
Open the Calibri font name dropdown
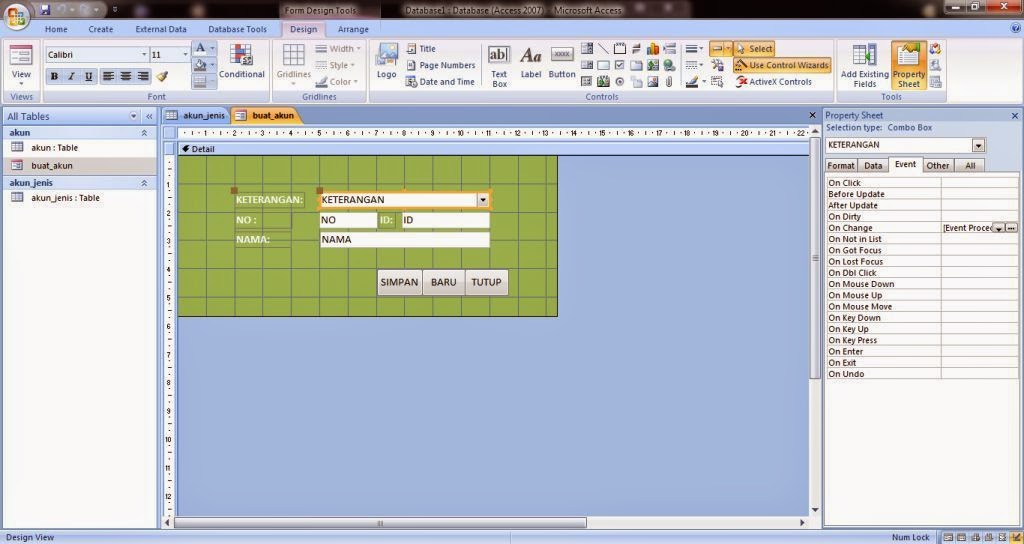coord(144,55)
